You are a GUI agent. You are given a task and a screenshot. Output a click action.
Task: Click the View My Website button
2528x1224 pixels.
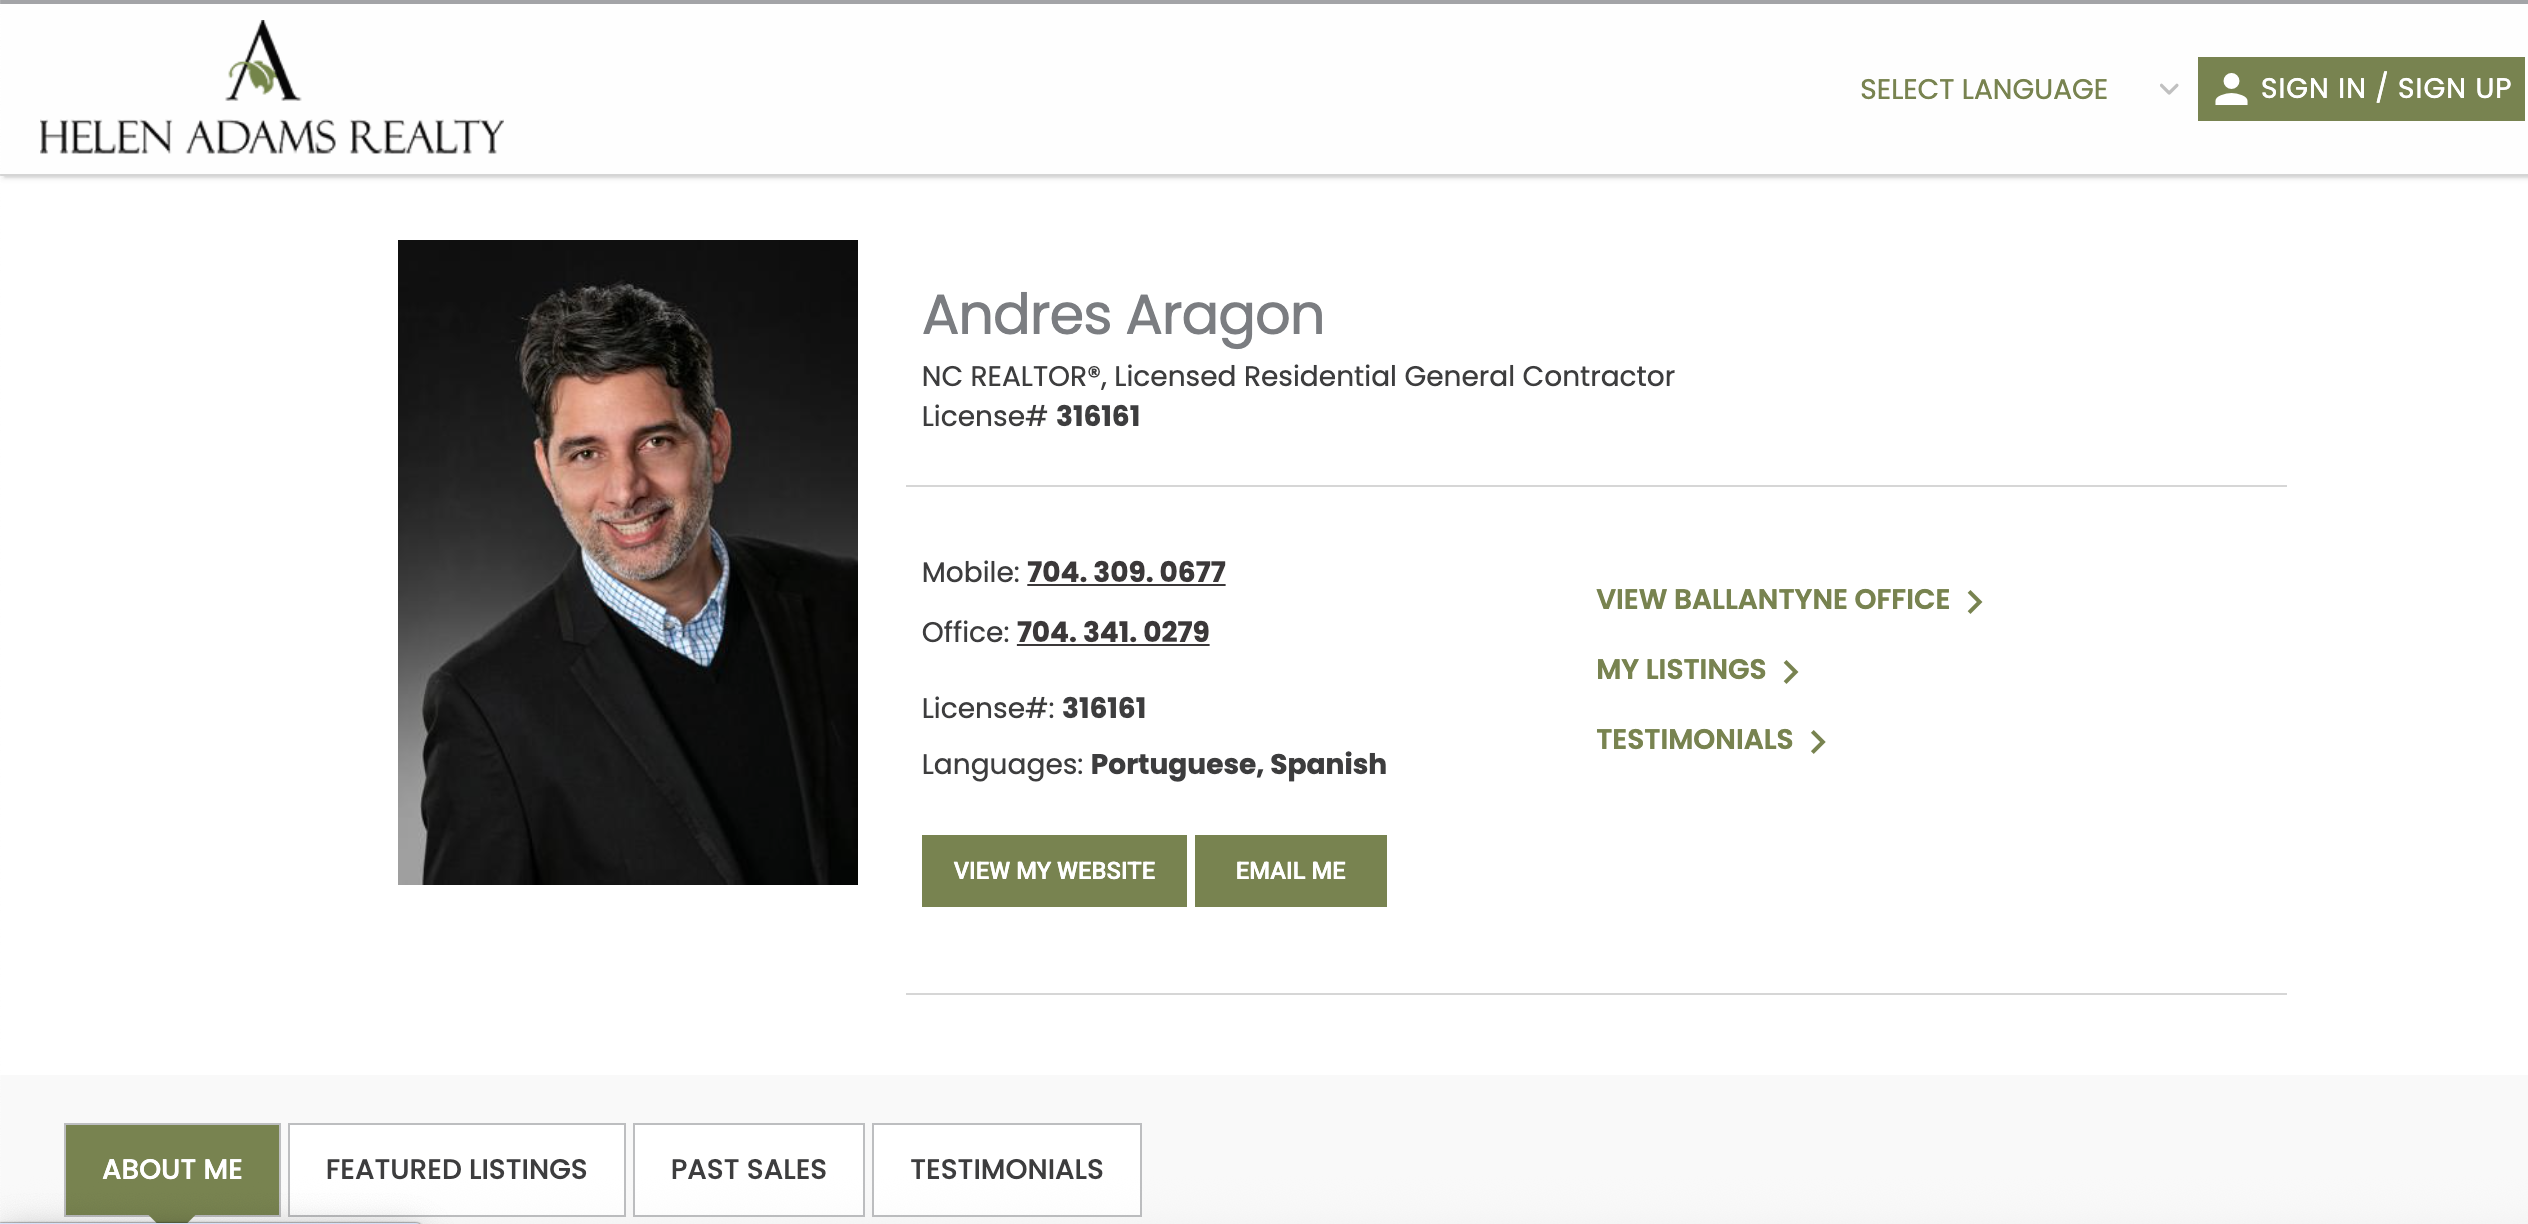[x=1054, y=871]
